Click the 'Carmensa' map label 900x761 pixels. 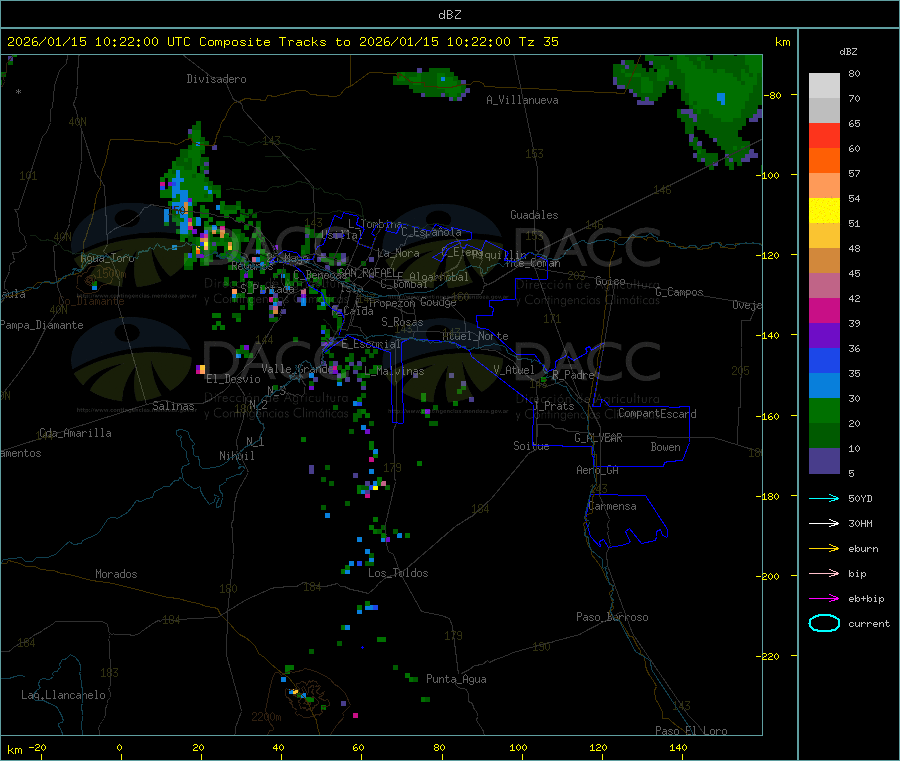click(x=612, y=506)
